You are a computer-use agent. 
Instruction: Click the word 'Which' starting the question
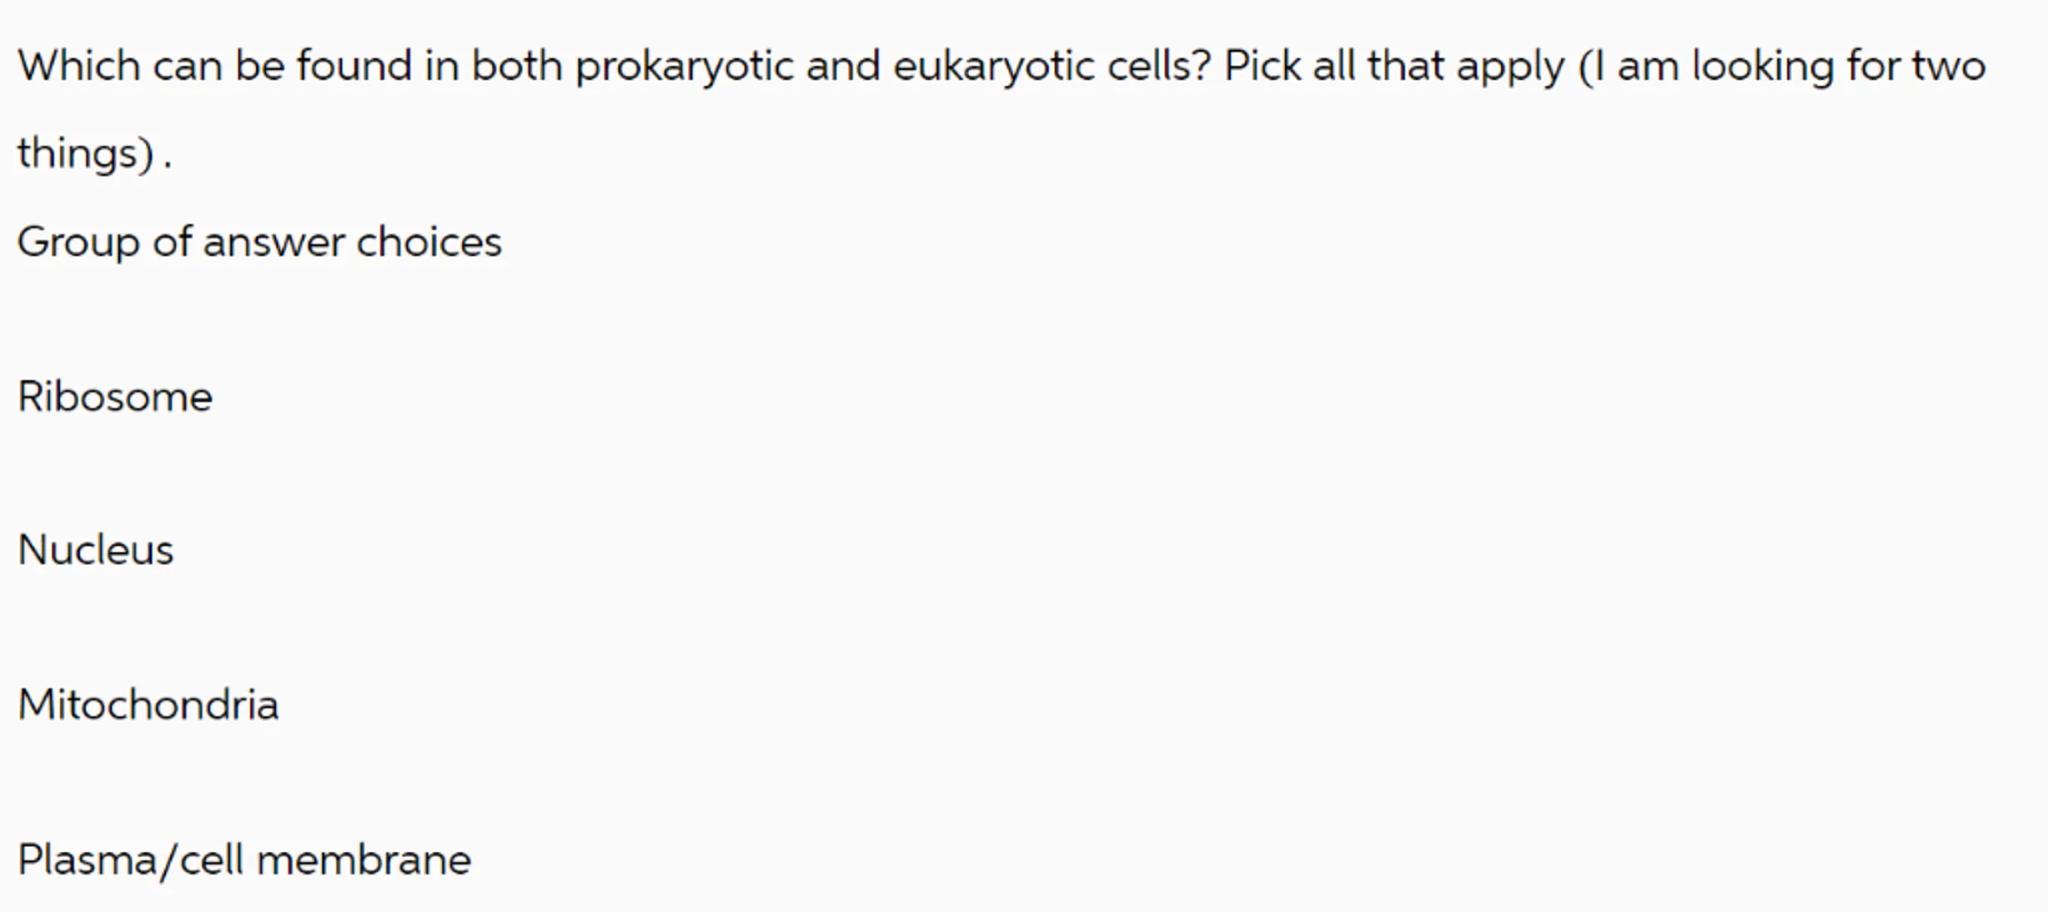79,67
